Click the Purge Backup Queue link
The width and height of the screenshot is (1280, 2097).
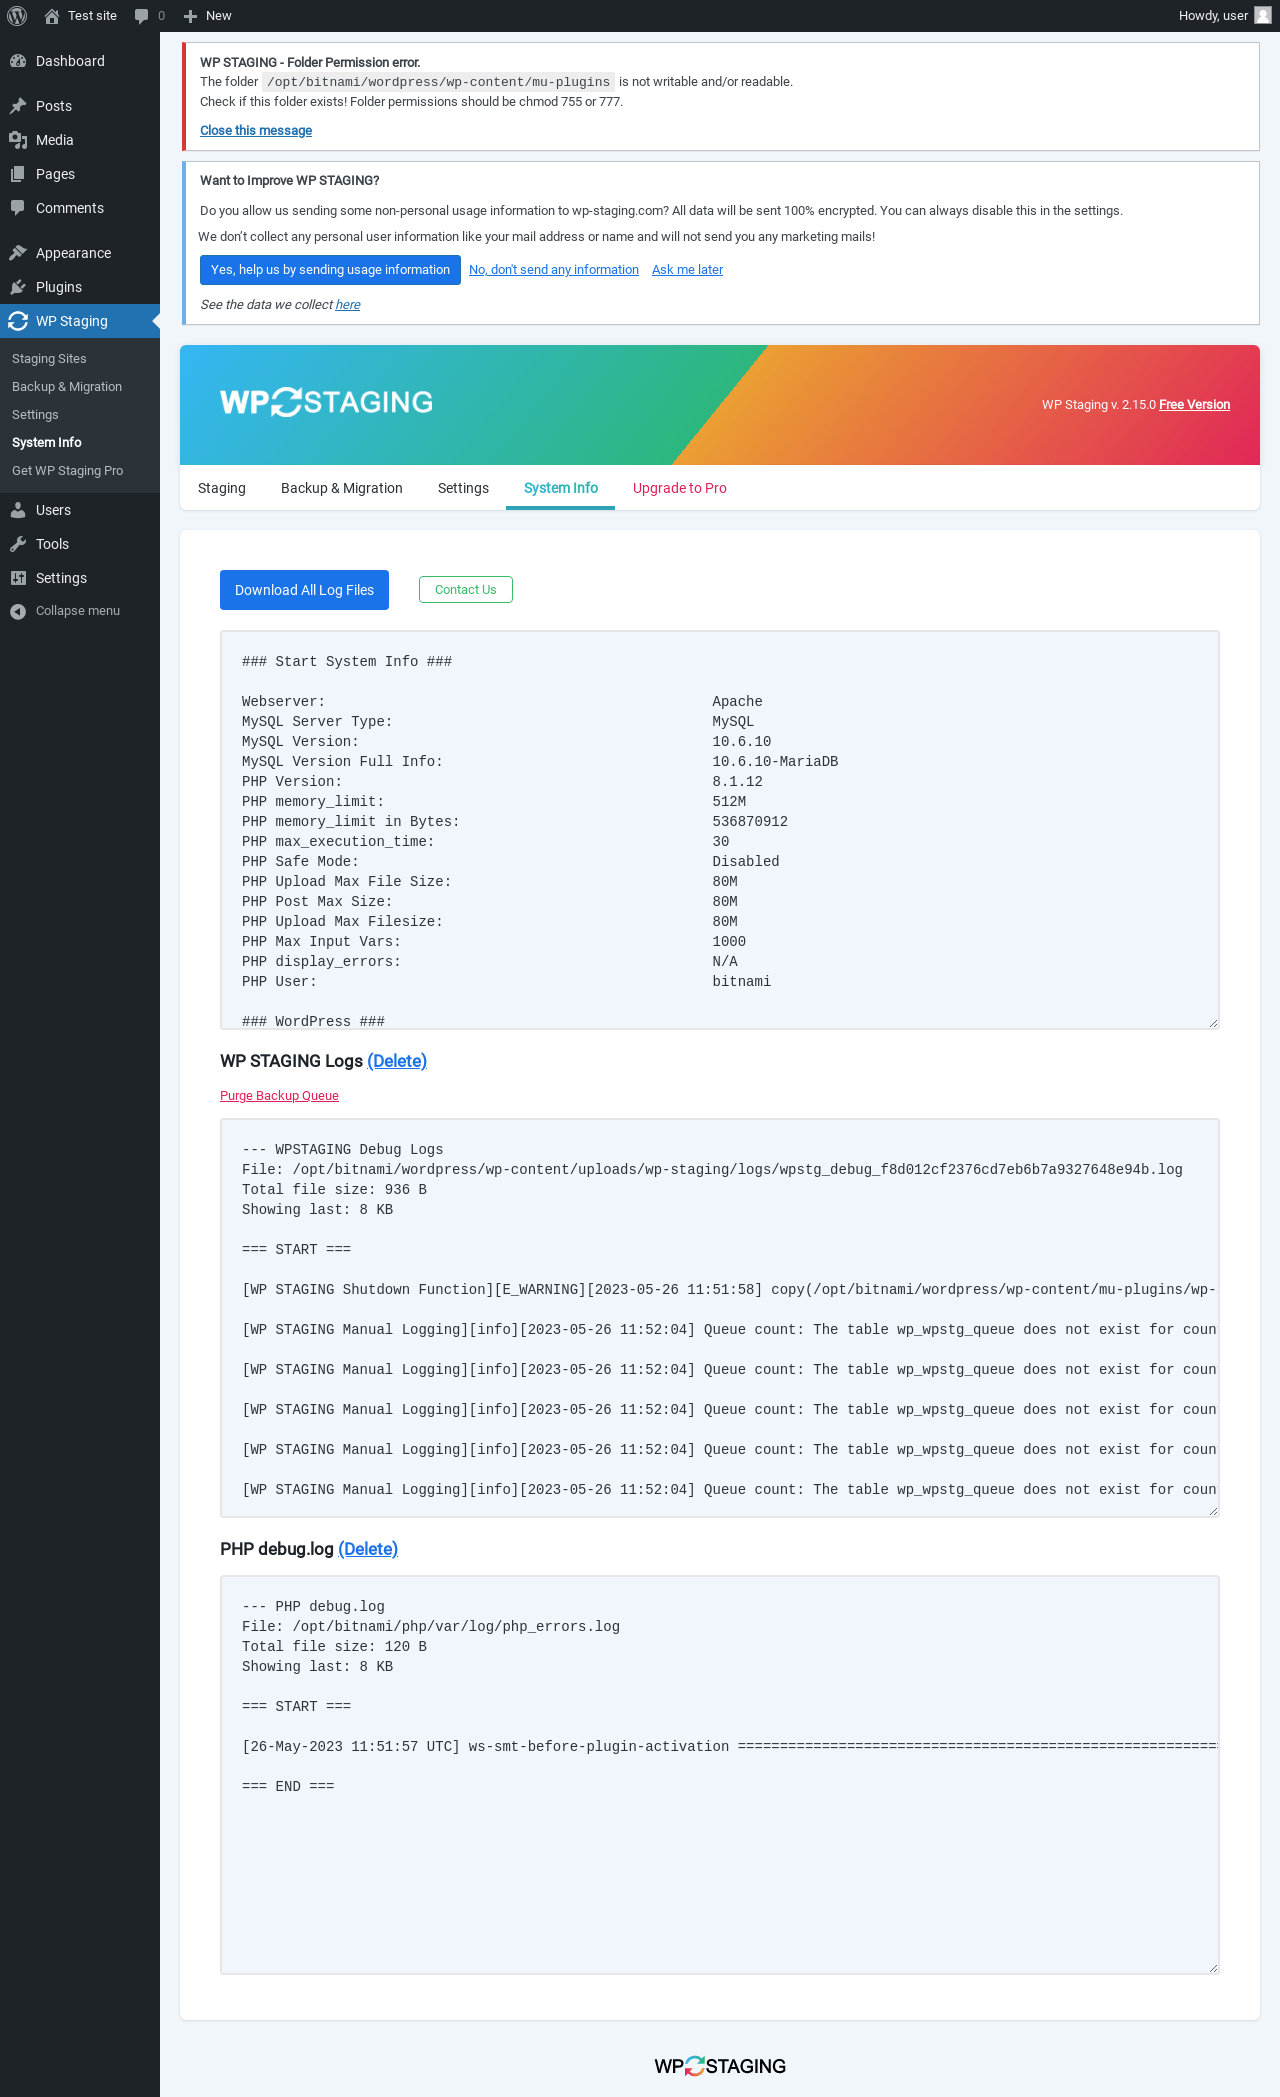279,1096
